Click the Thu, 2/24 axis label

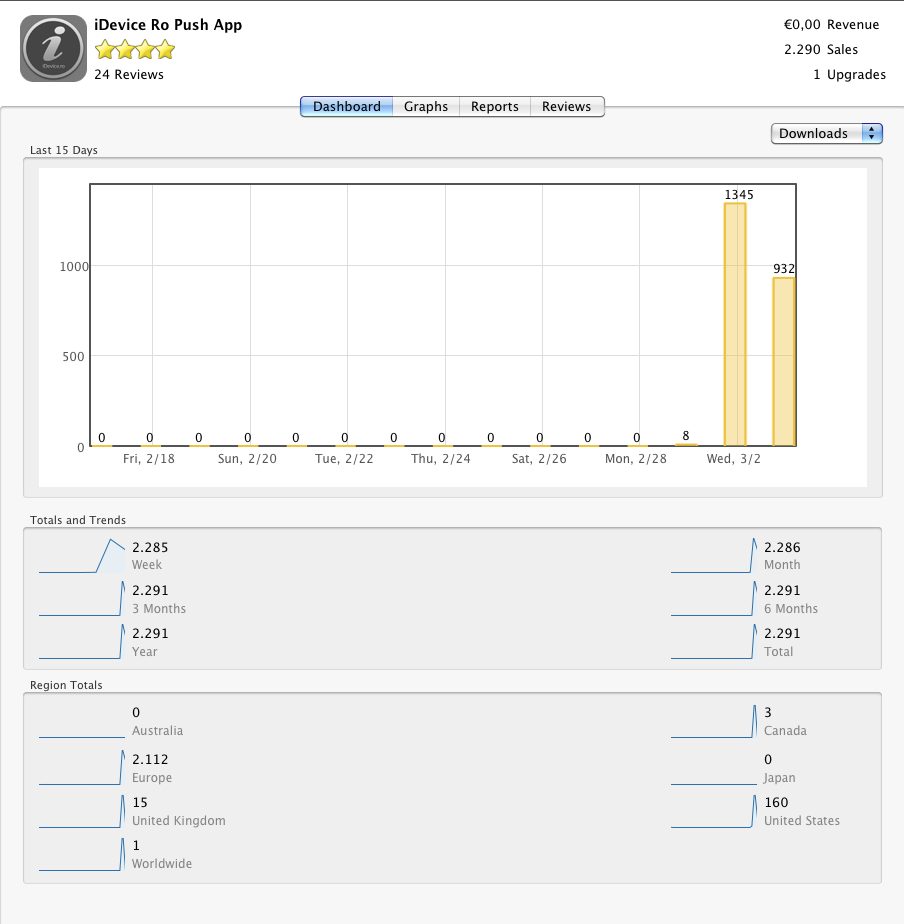pyautogui.click(x=441, y=459)
